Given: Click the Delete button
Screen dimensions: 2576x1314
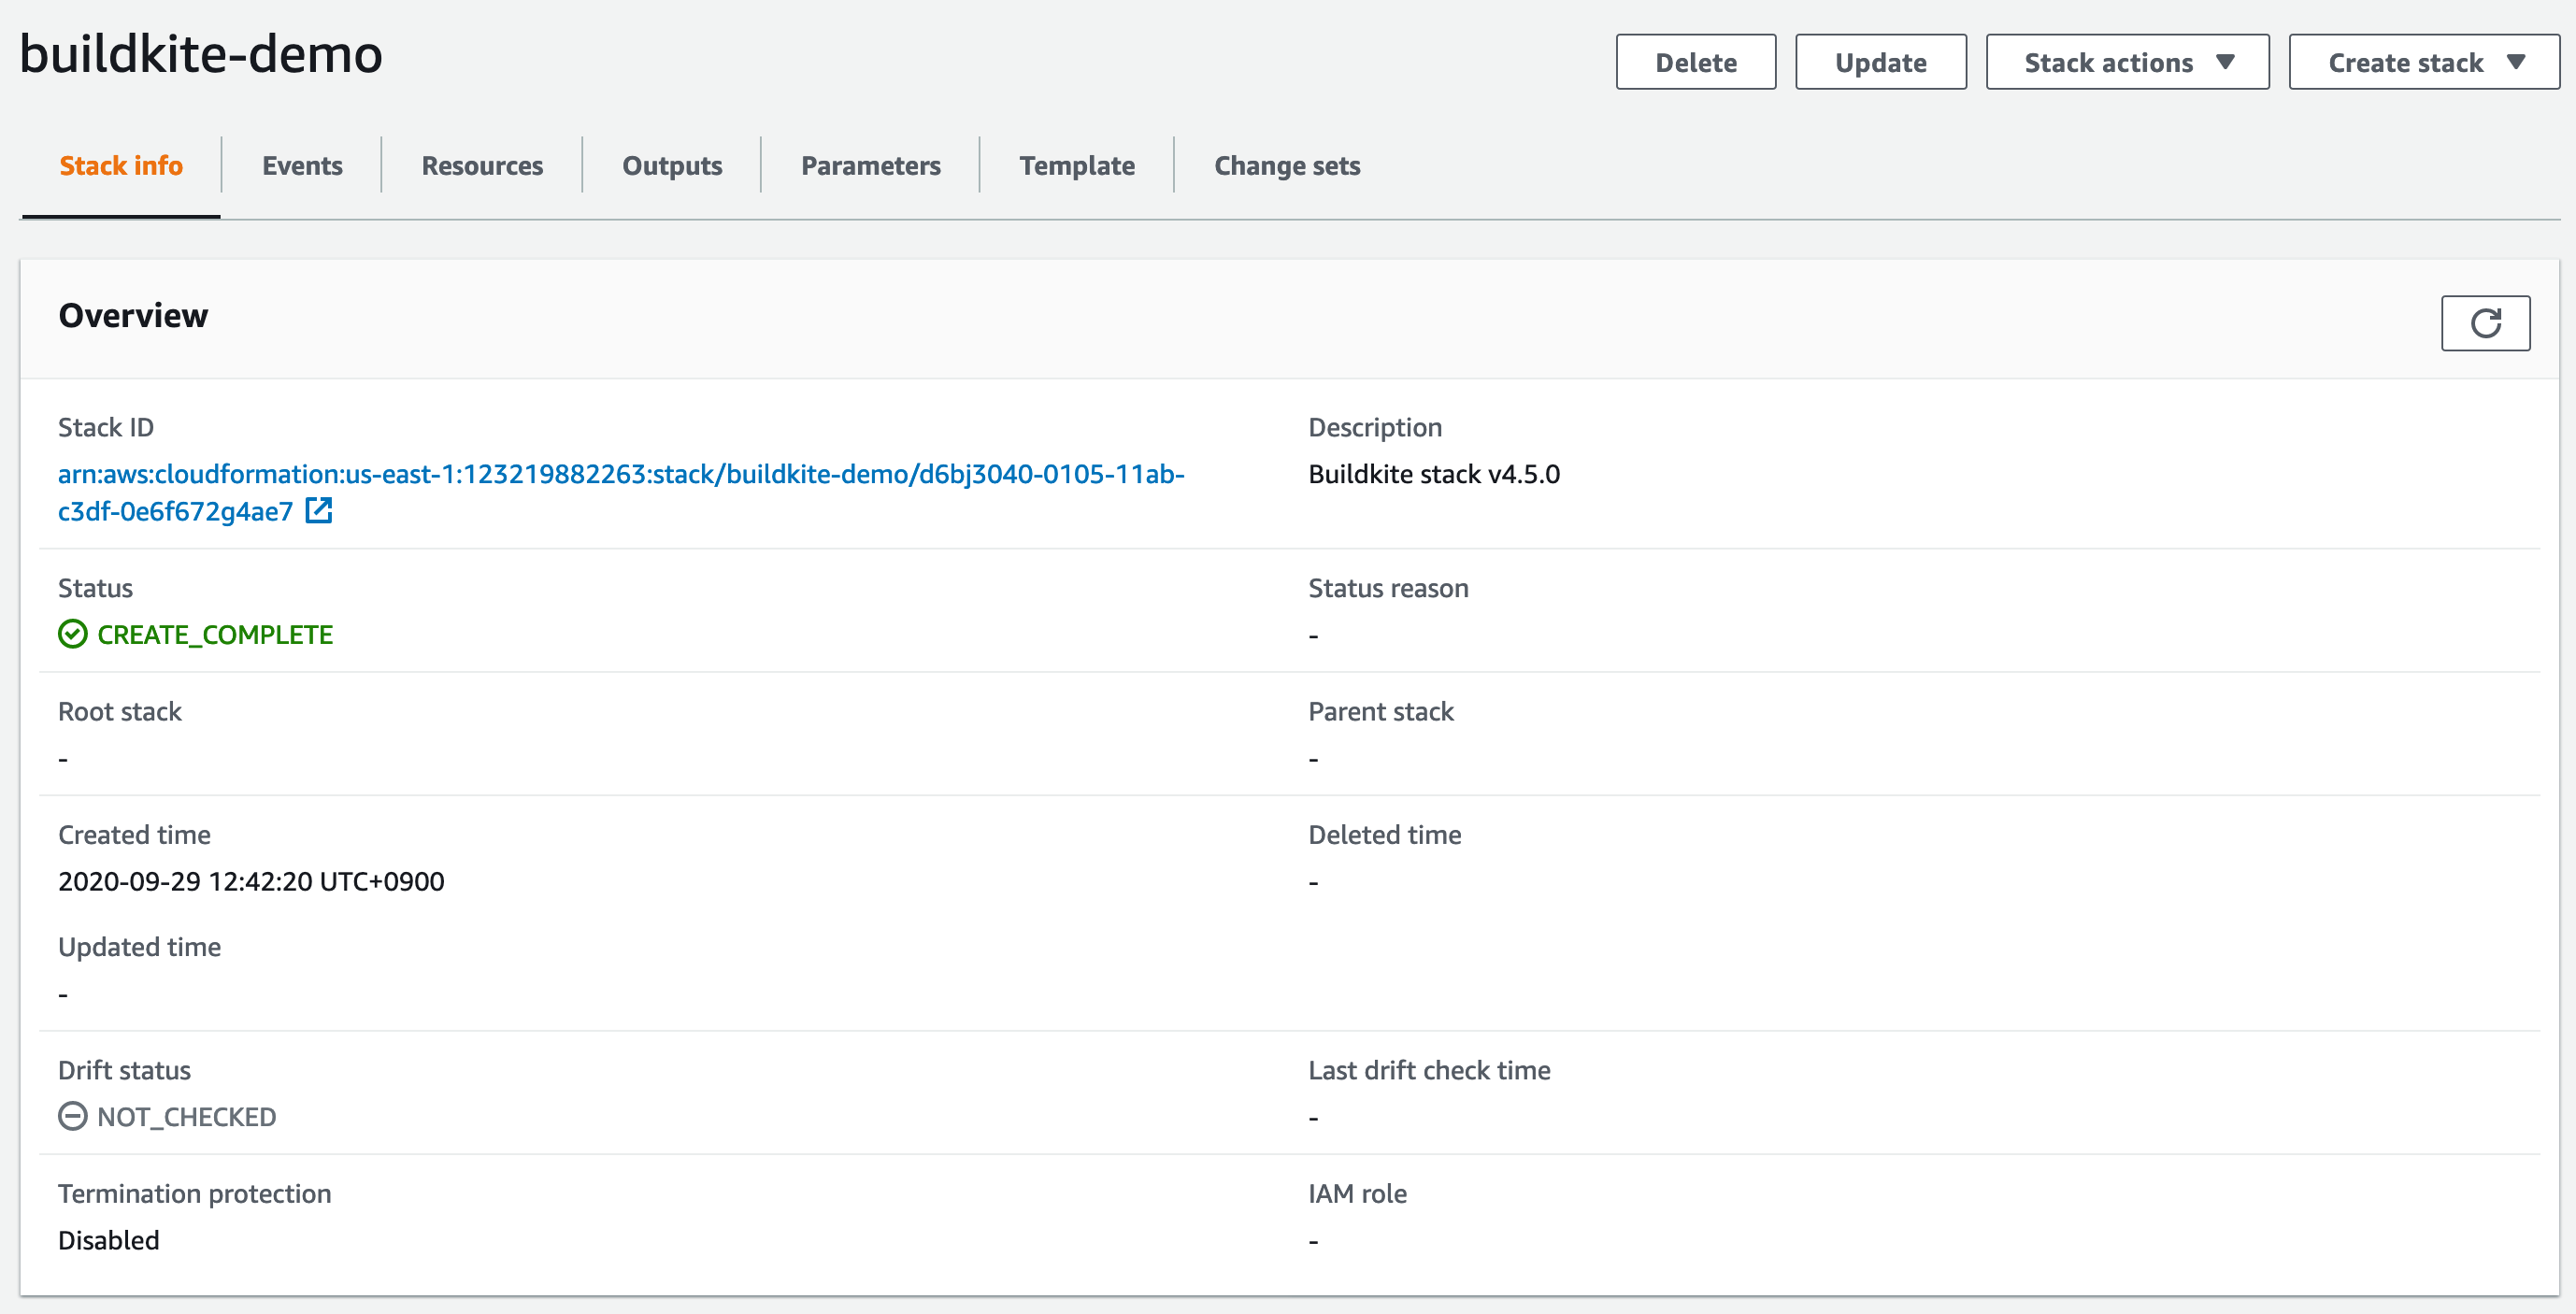Looking at the screenshot, I should [x=1695, y=61].
